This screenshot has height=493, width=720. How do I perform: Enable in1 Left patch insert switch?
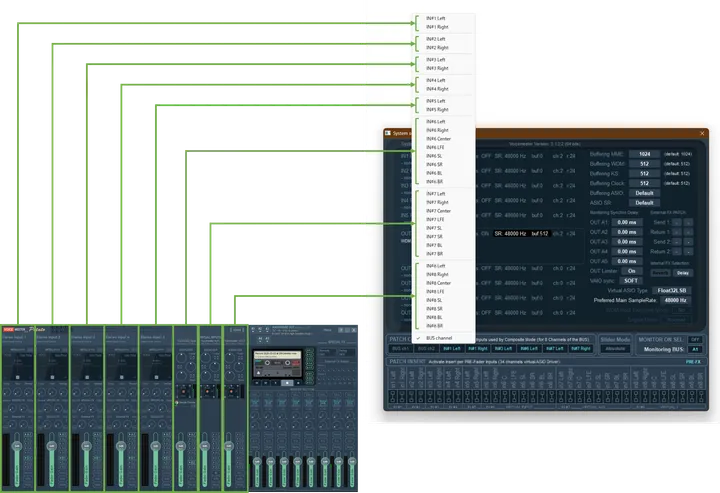pos(393,397)
